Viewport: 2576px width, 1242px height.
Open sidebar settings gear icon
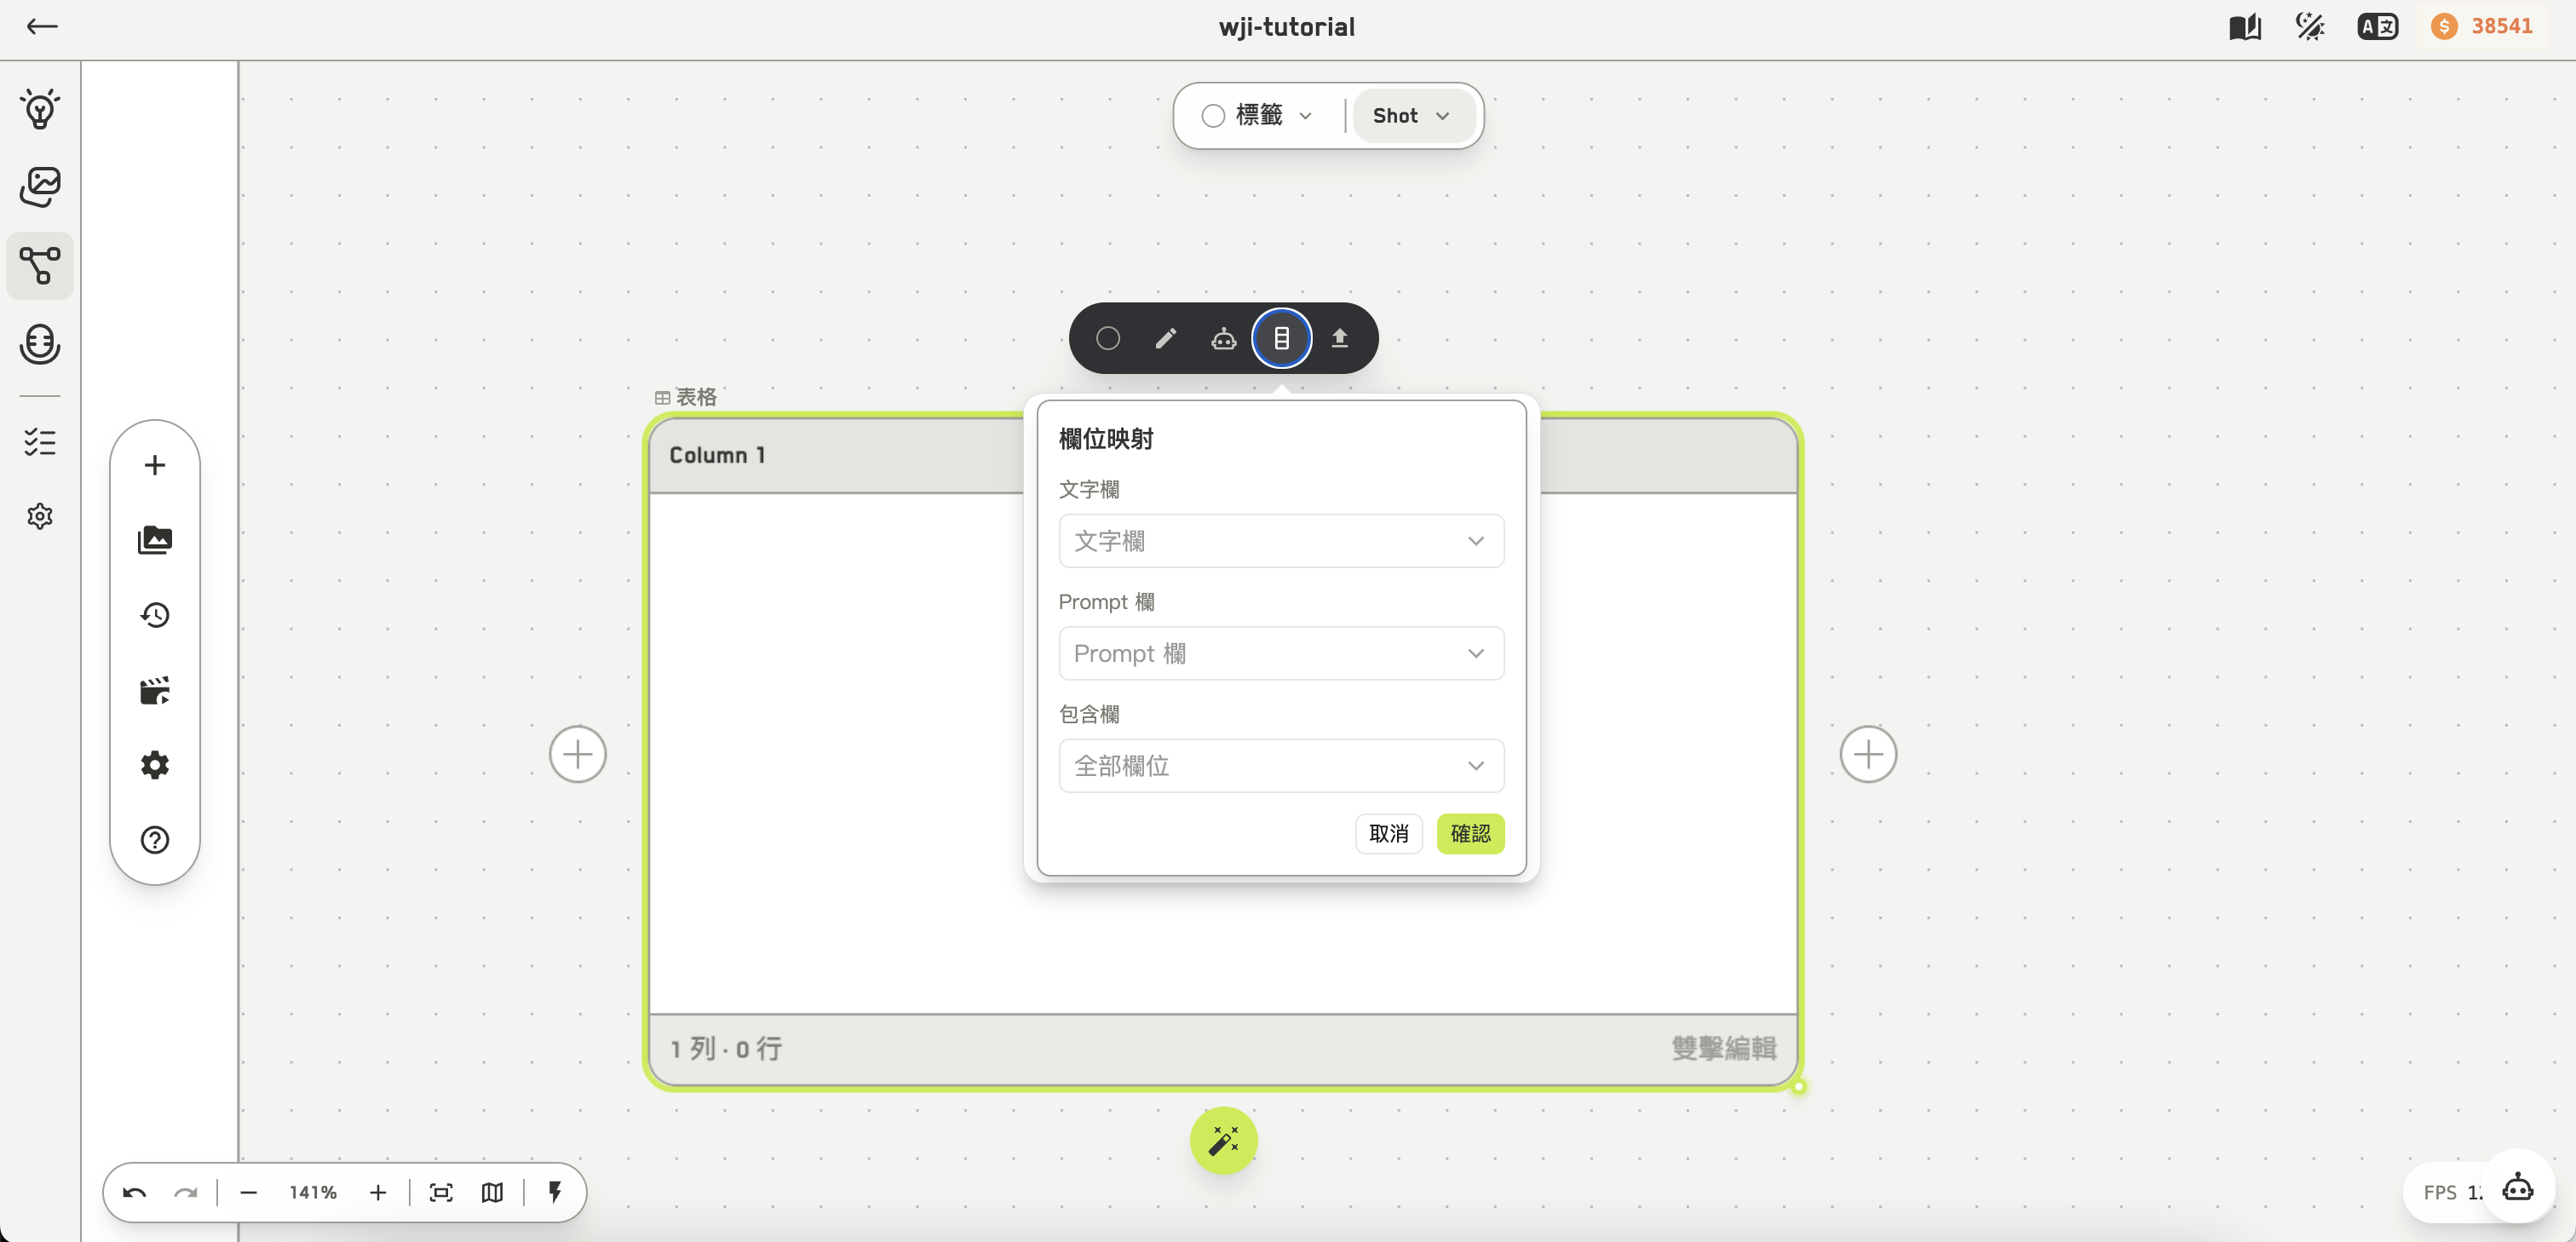(40, 516)
